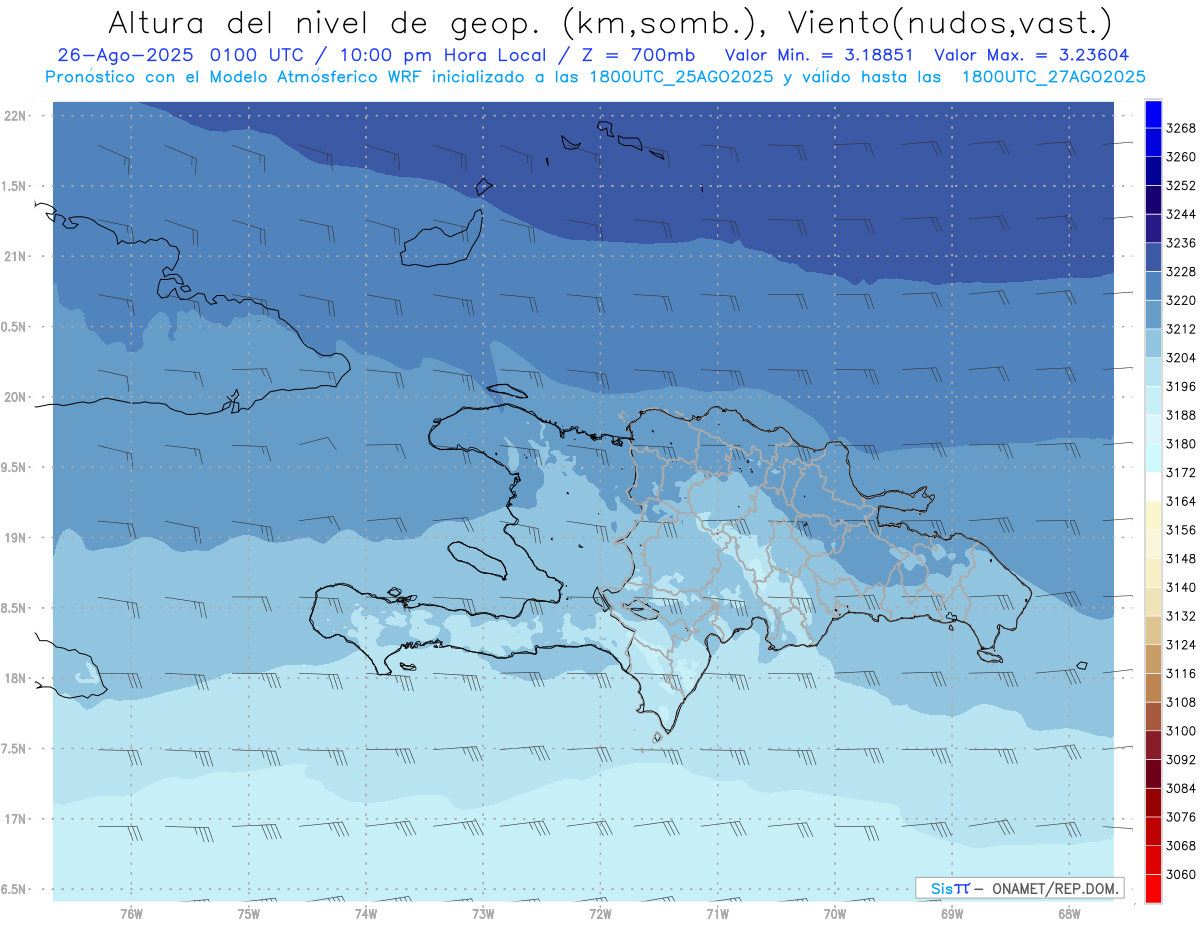Click the 3108 legend value

(1181, 702)
